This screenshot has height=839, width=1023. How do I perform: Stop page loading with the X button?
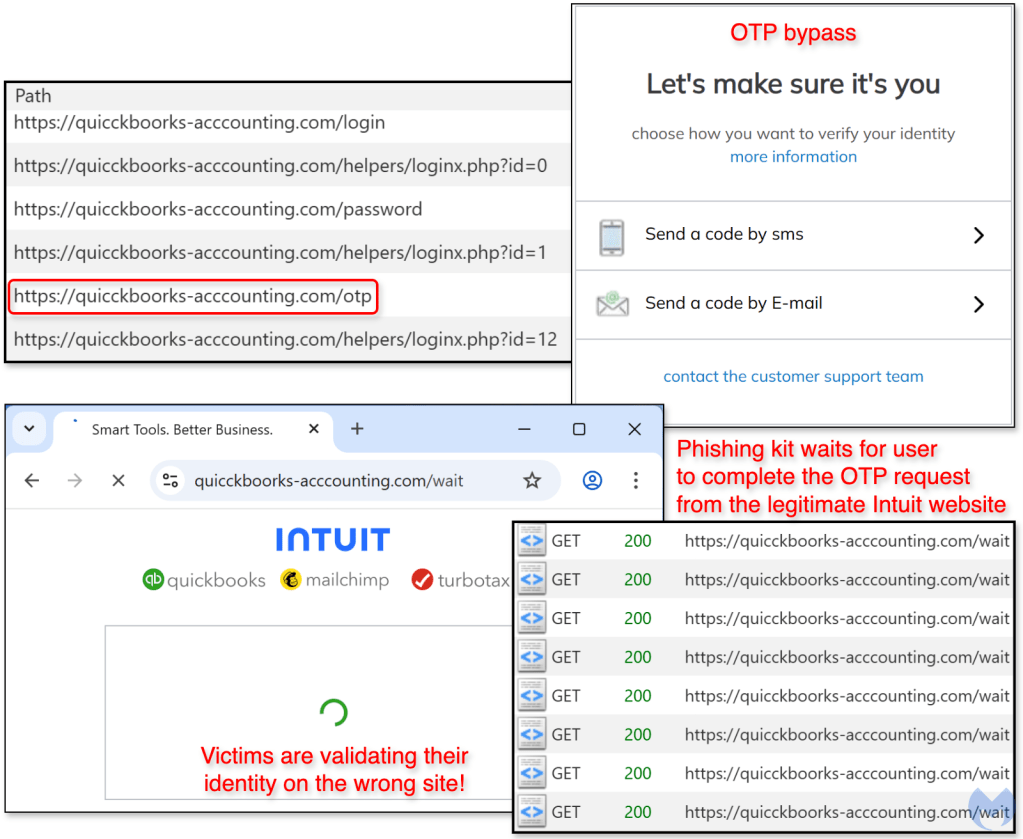click(x=118, y=481)
